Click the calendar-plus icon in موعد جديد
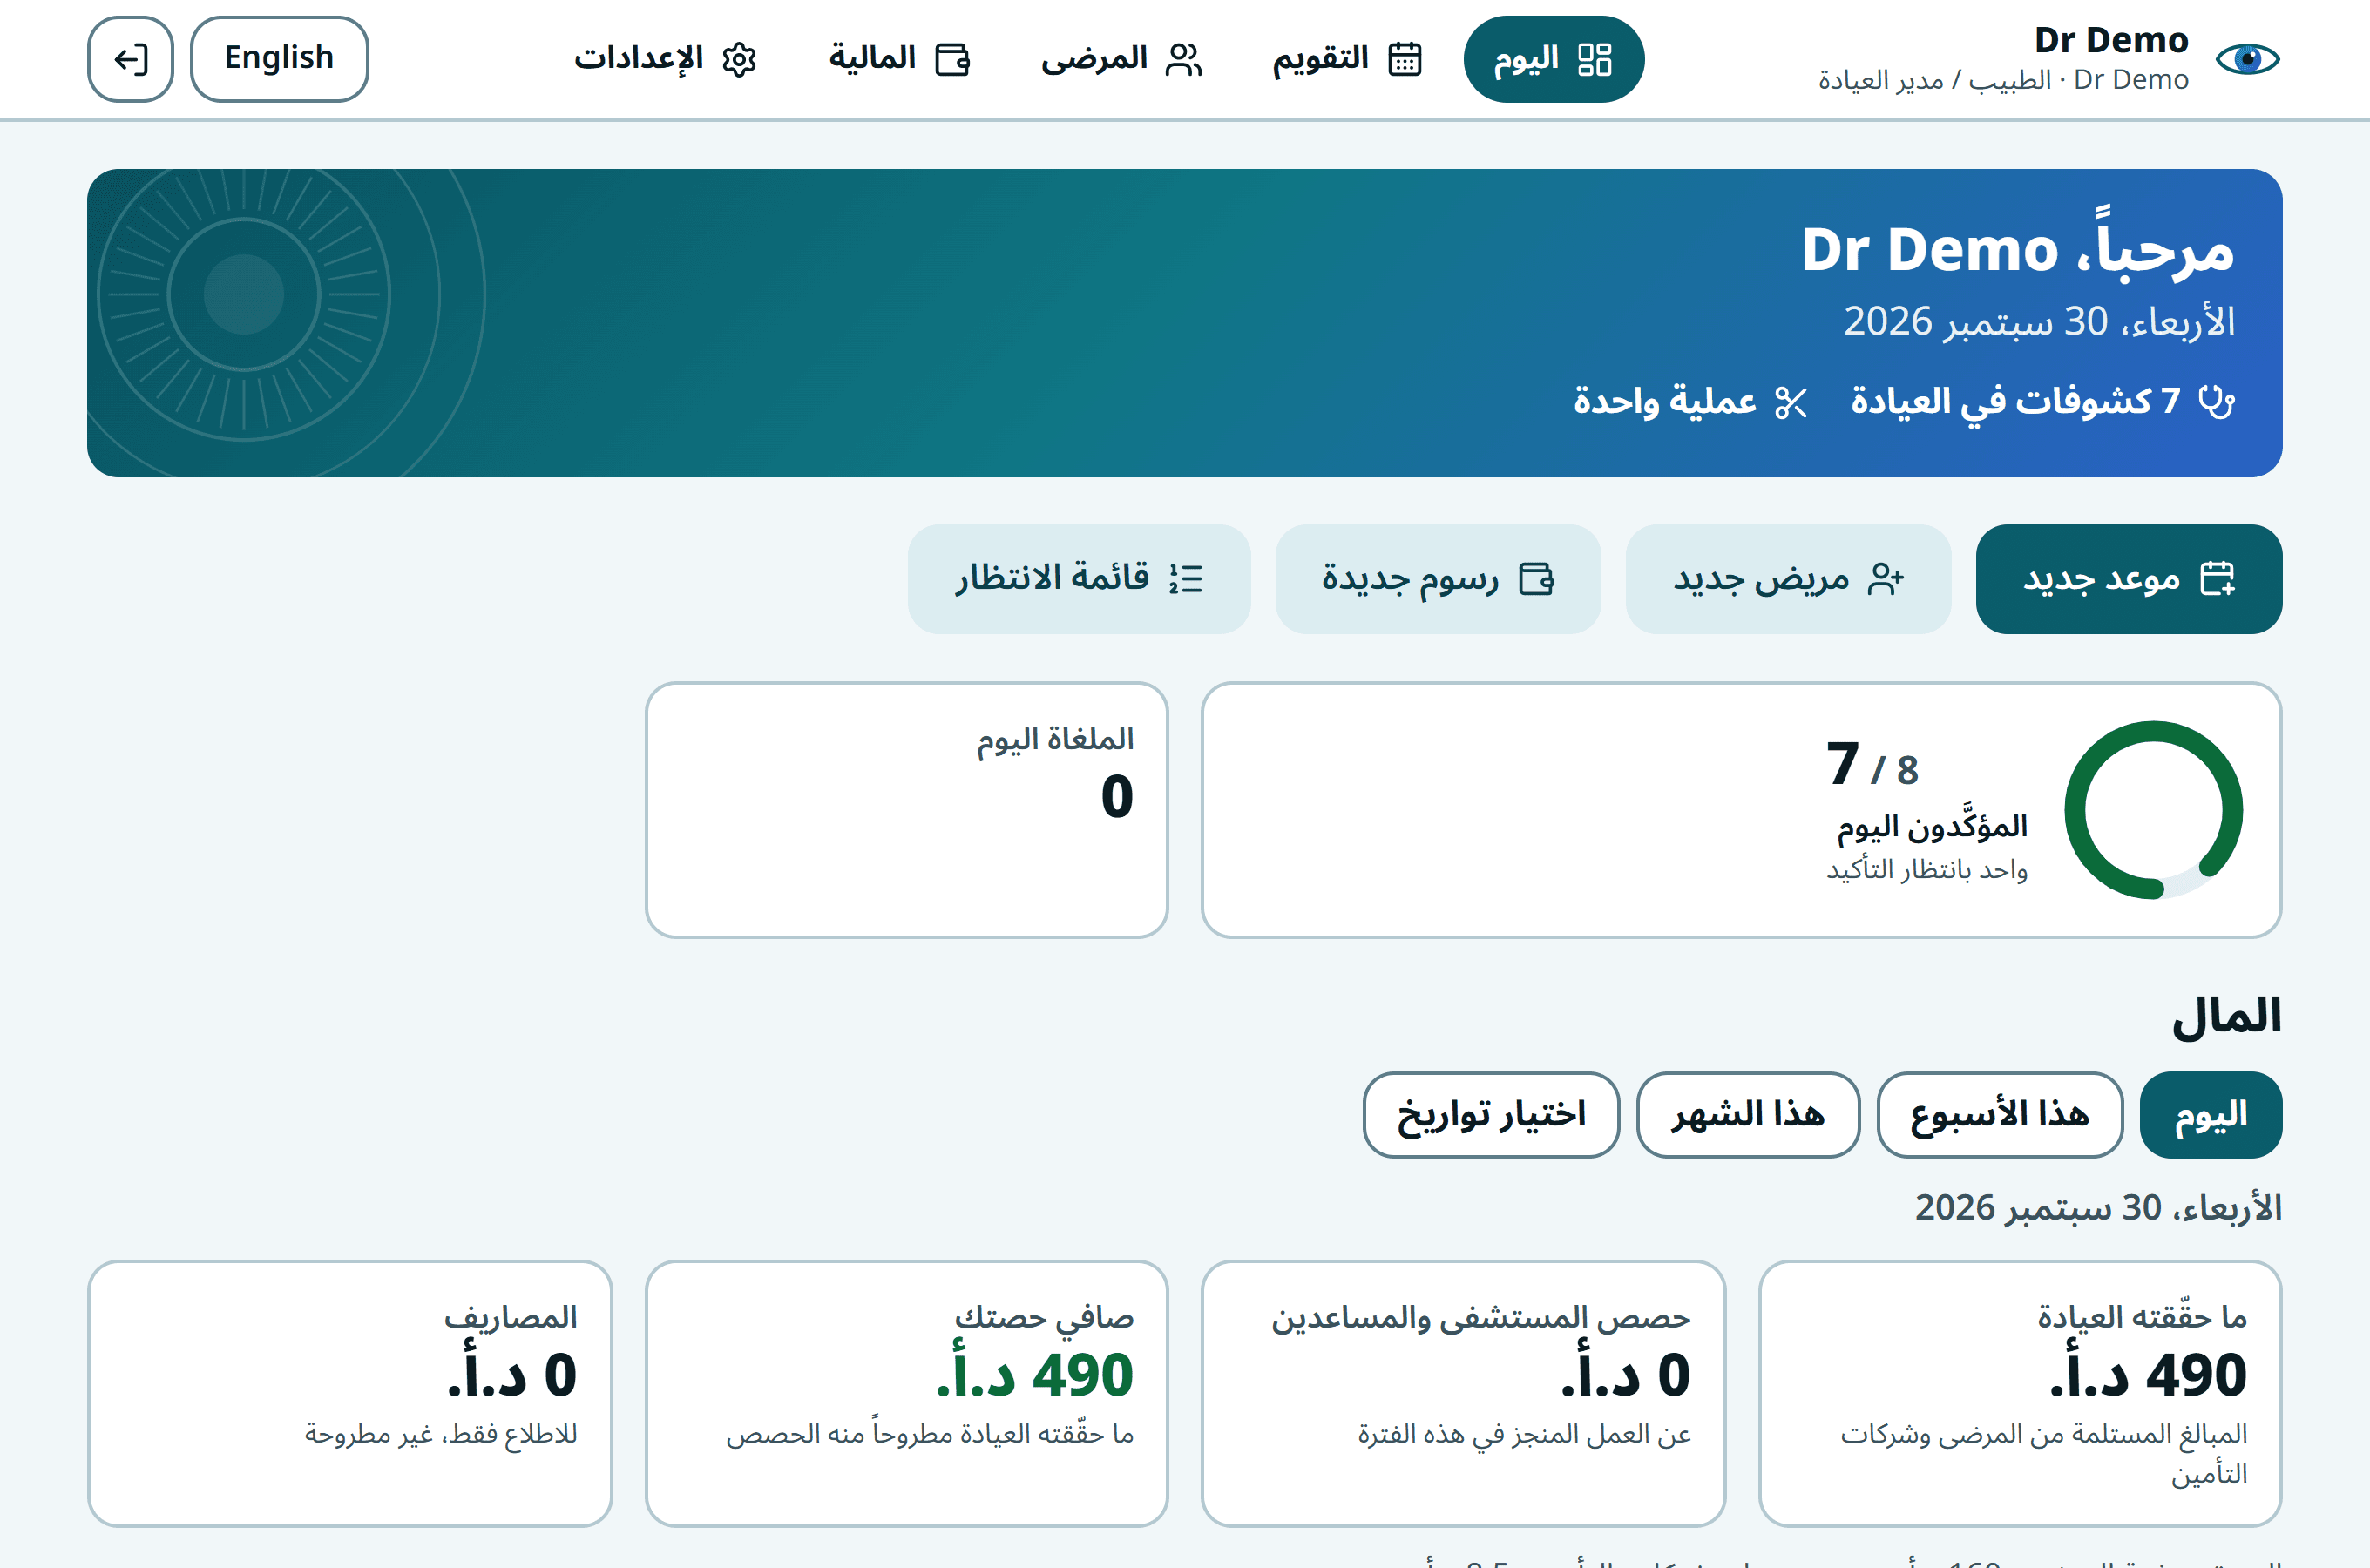The image size is (2370, 1568). 2218,579
